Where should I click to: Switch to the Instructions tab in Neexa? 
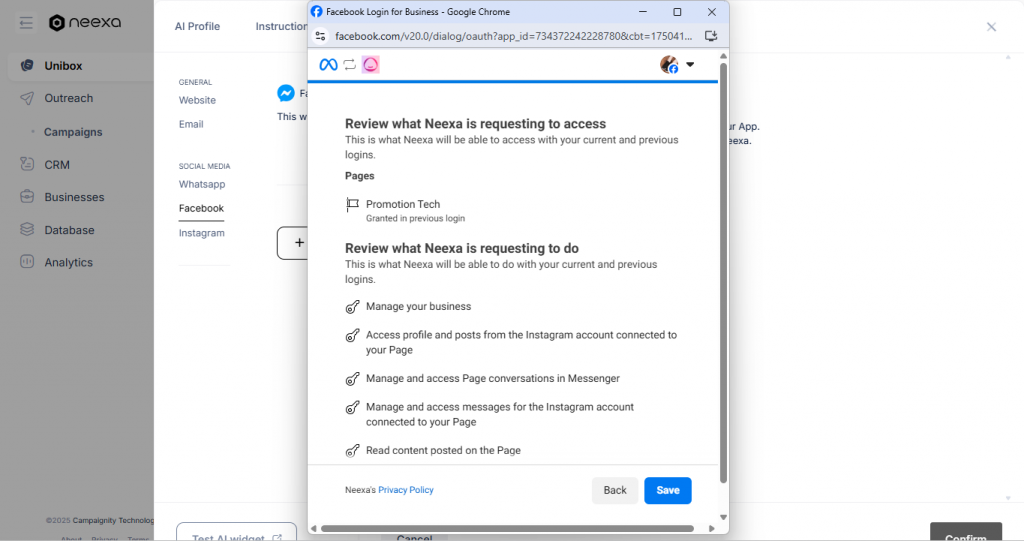(x=281, y=26)
